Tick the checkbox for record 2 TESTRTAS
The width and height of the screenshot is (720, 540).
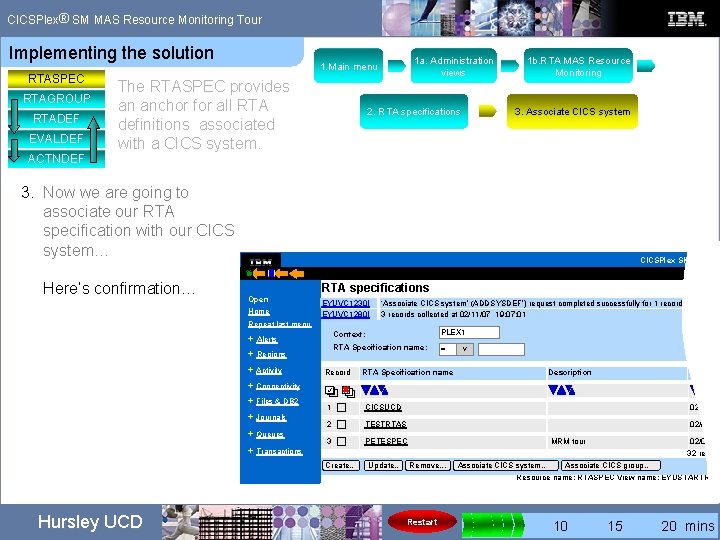click(x=341, y=424)
